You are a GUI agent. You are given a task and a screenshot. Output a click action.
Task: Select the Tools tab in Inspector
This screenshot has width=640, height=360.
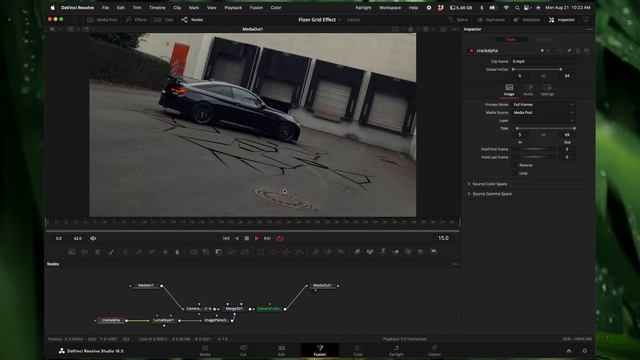(x=511, y=40)
